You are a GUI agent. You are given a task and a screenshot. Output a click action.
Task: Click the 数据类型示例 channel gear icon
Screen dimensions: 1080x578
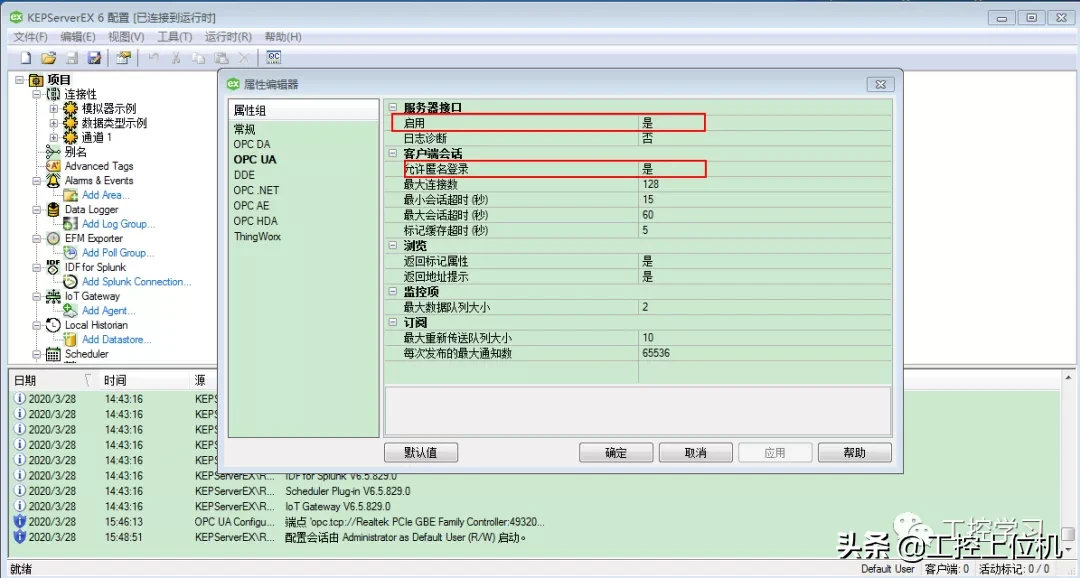tap(70, 123)
